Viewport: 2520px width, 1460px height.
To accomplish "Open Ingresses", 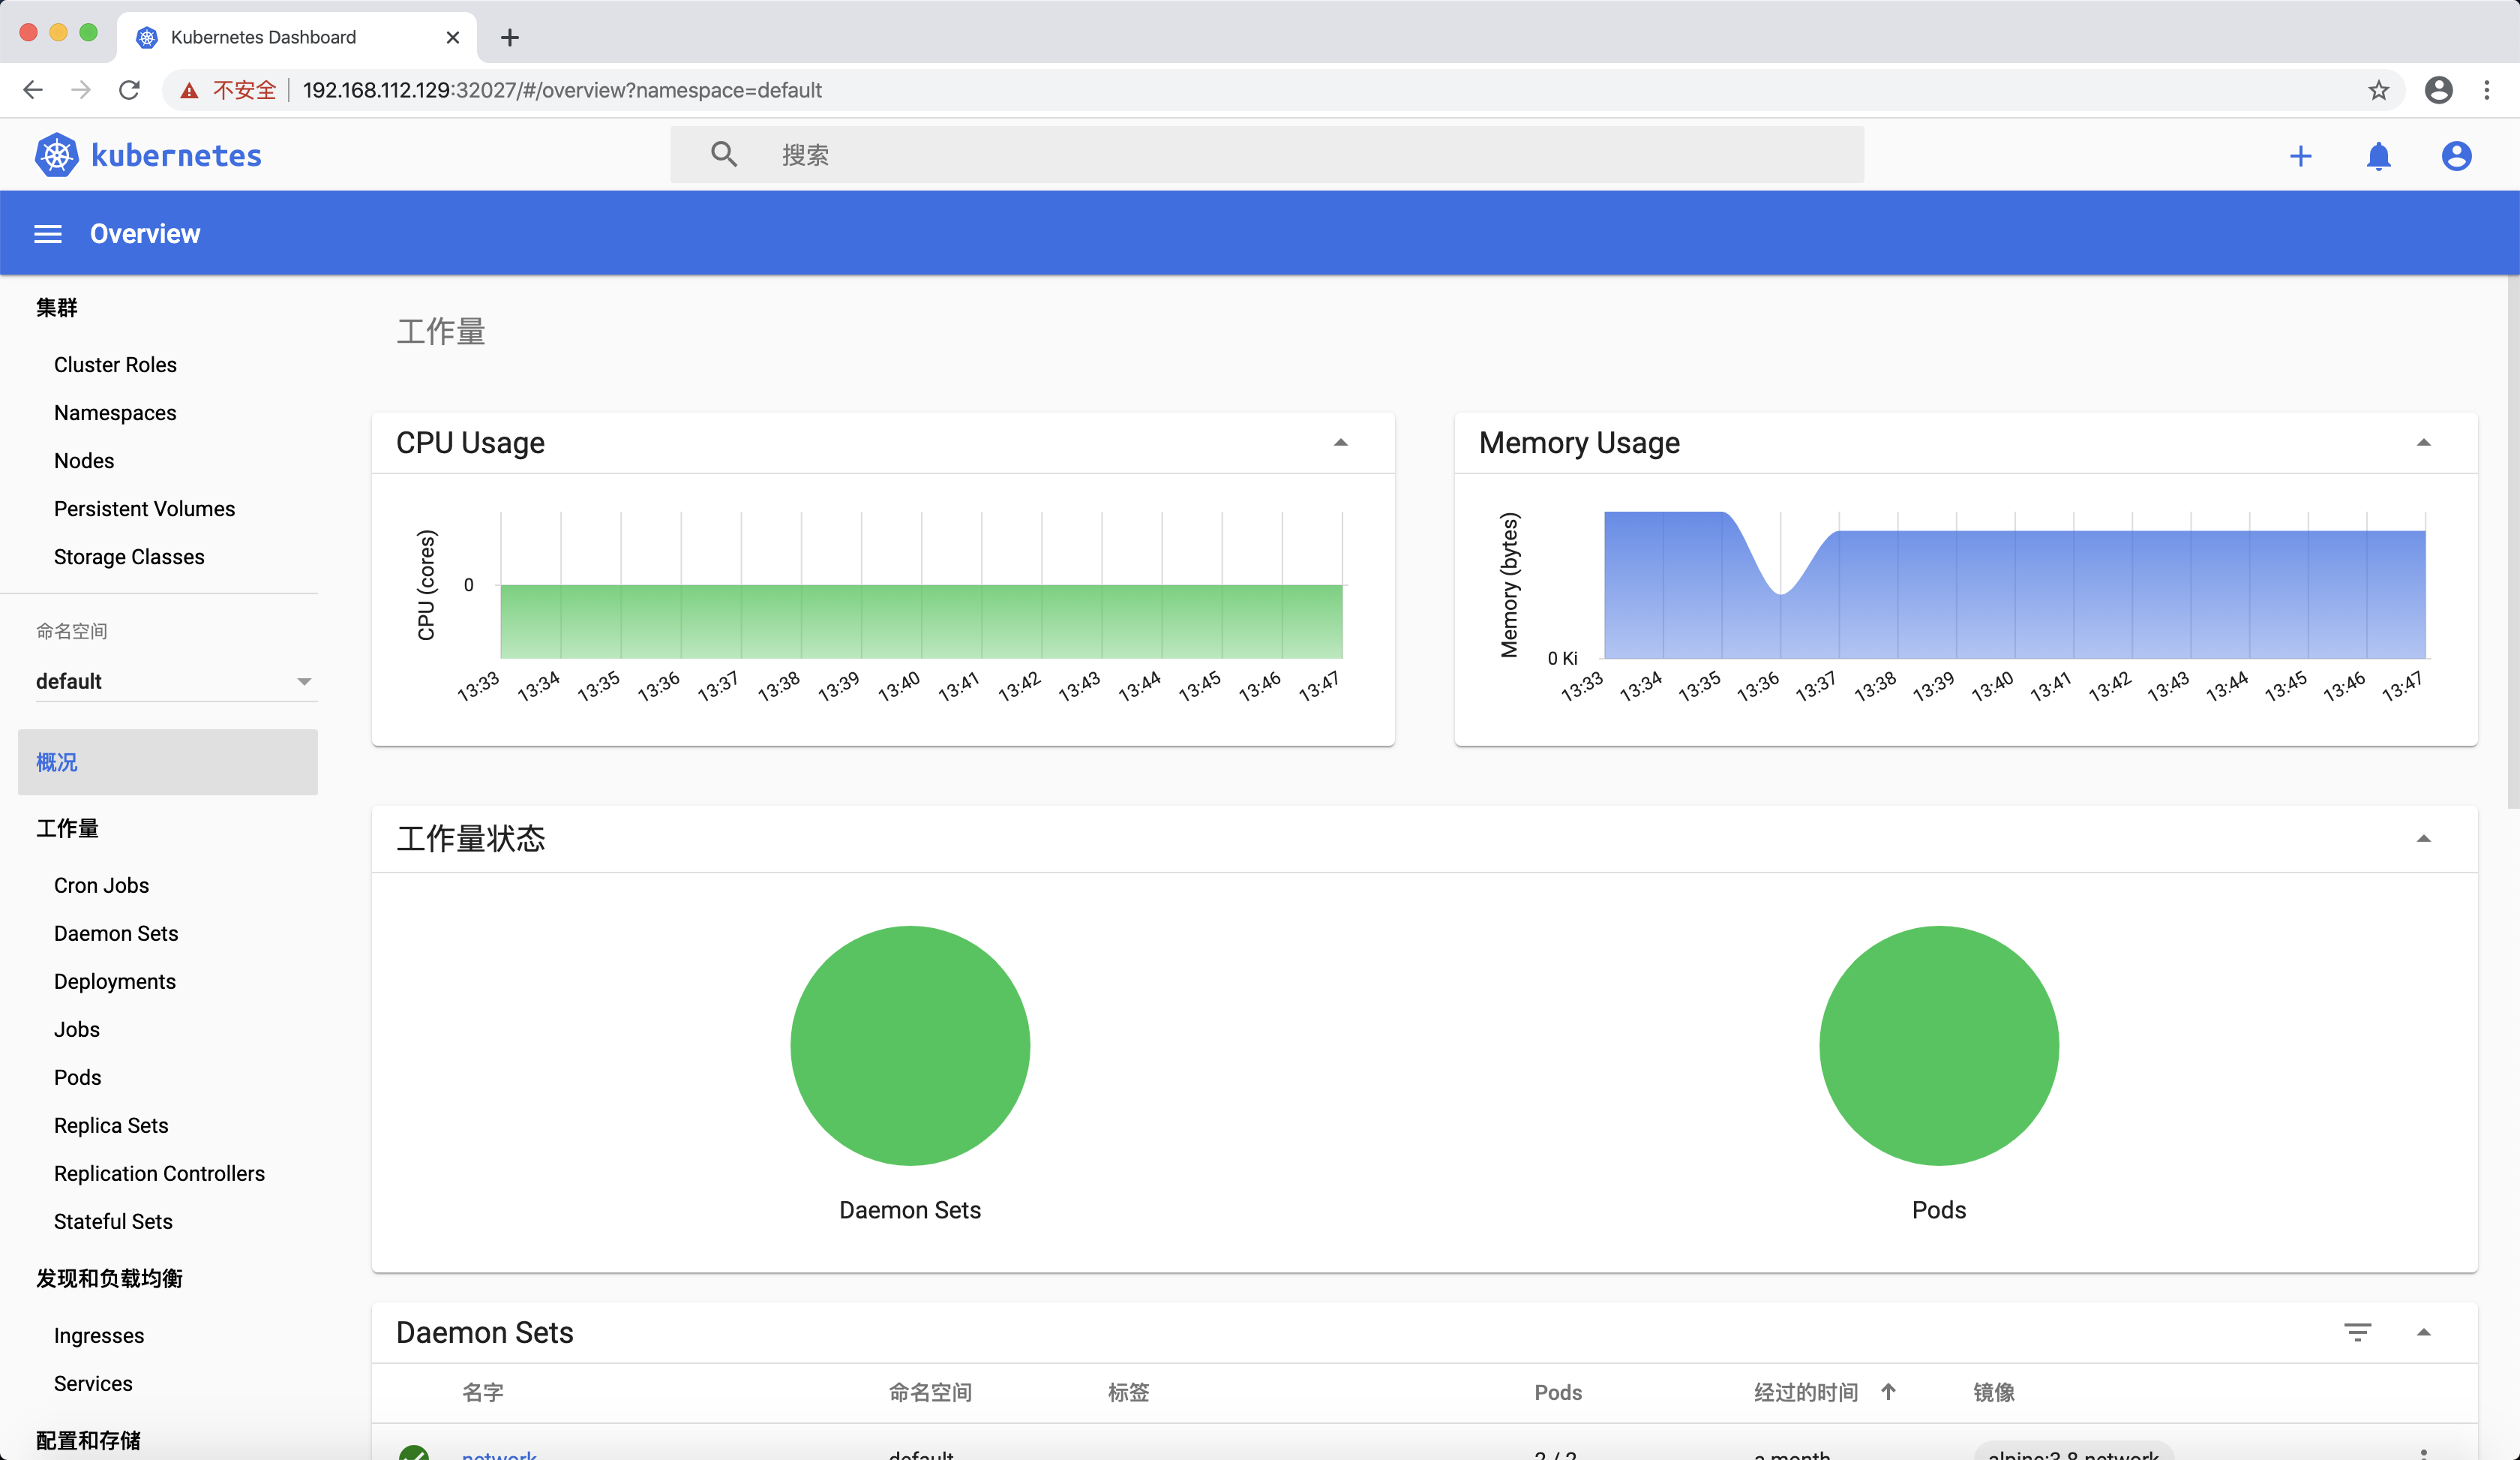I will pyautogui.click(x=99, y=1335).
